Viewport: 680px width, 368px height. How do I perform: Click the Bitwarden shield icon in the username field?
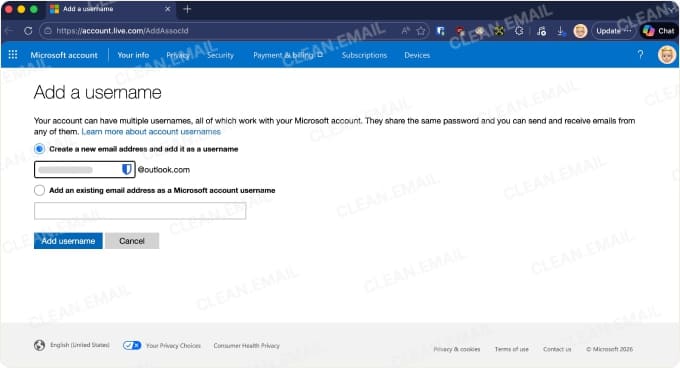pyautogui.click(x=127, y=169)
